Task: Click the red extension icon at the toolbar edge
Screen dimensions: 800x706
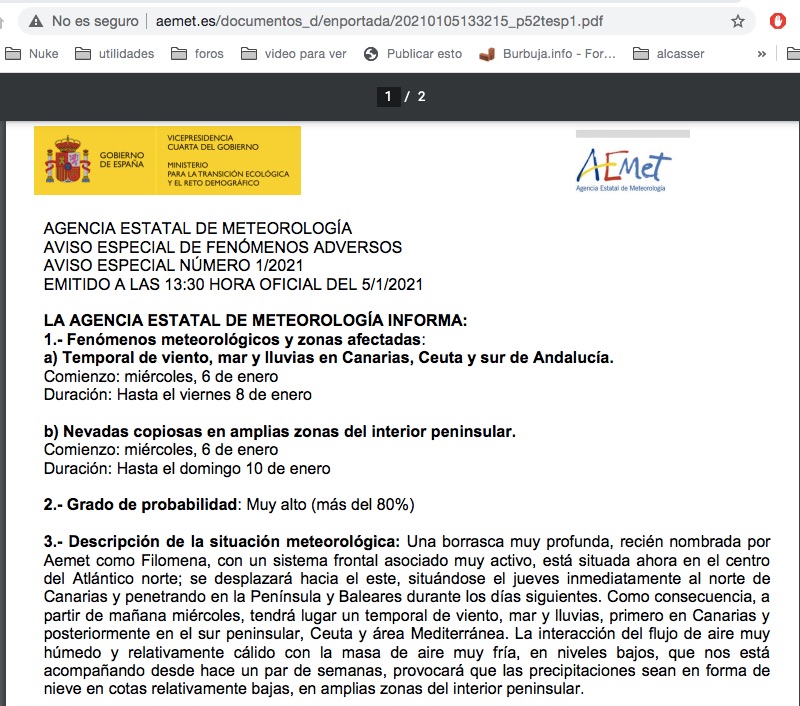Action: (x=778, y=21)
